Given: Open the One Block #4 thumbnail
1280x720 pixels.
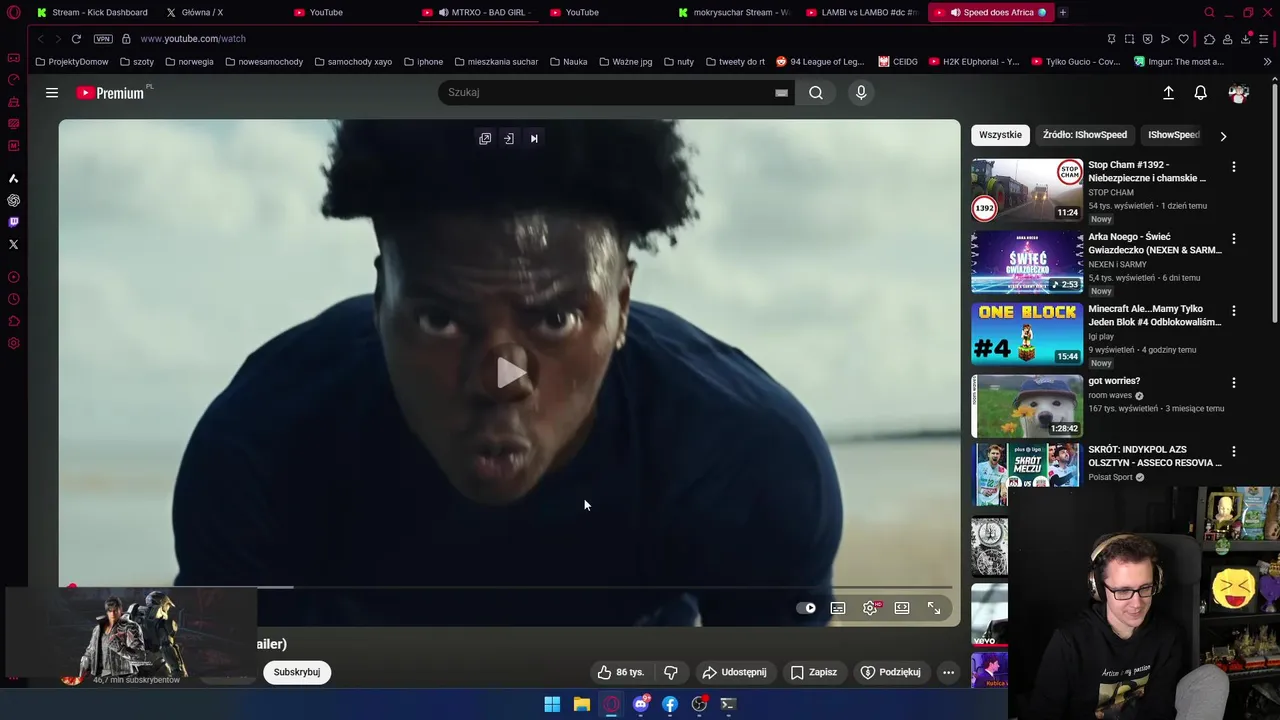Looking at the screenshot, I should tap(1027, 334).
